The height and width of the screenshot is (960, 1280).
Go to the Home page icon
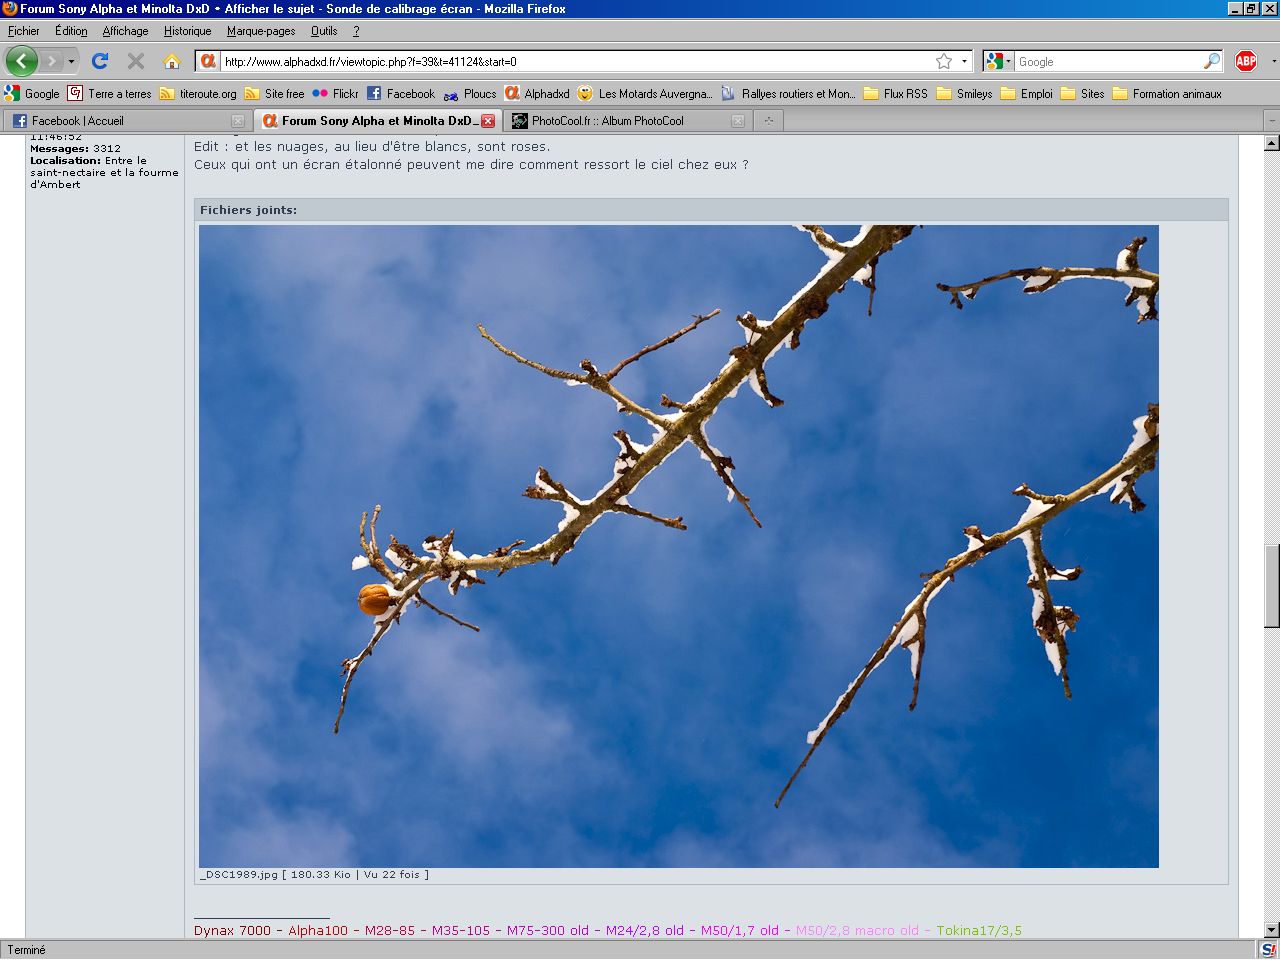pyautogui.click(x=172, y=61)
